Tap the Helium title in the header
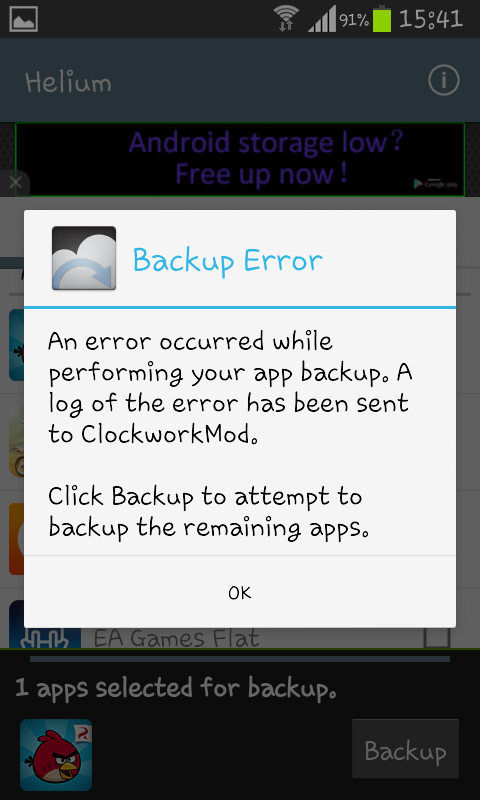The height and width of the screenshot is (800, 480). (68, 82)
